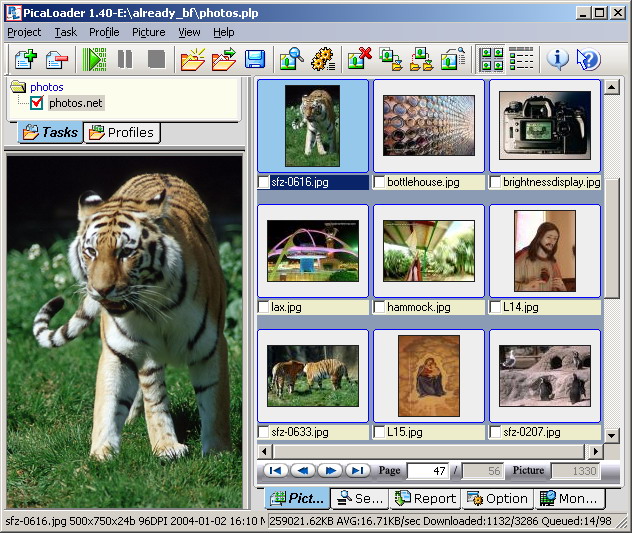632x533 pixels.
Task: Click the Page number input field
Action: point(427,471)
